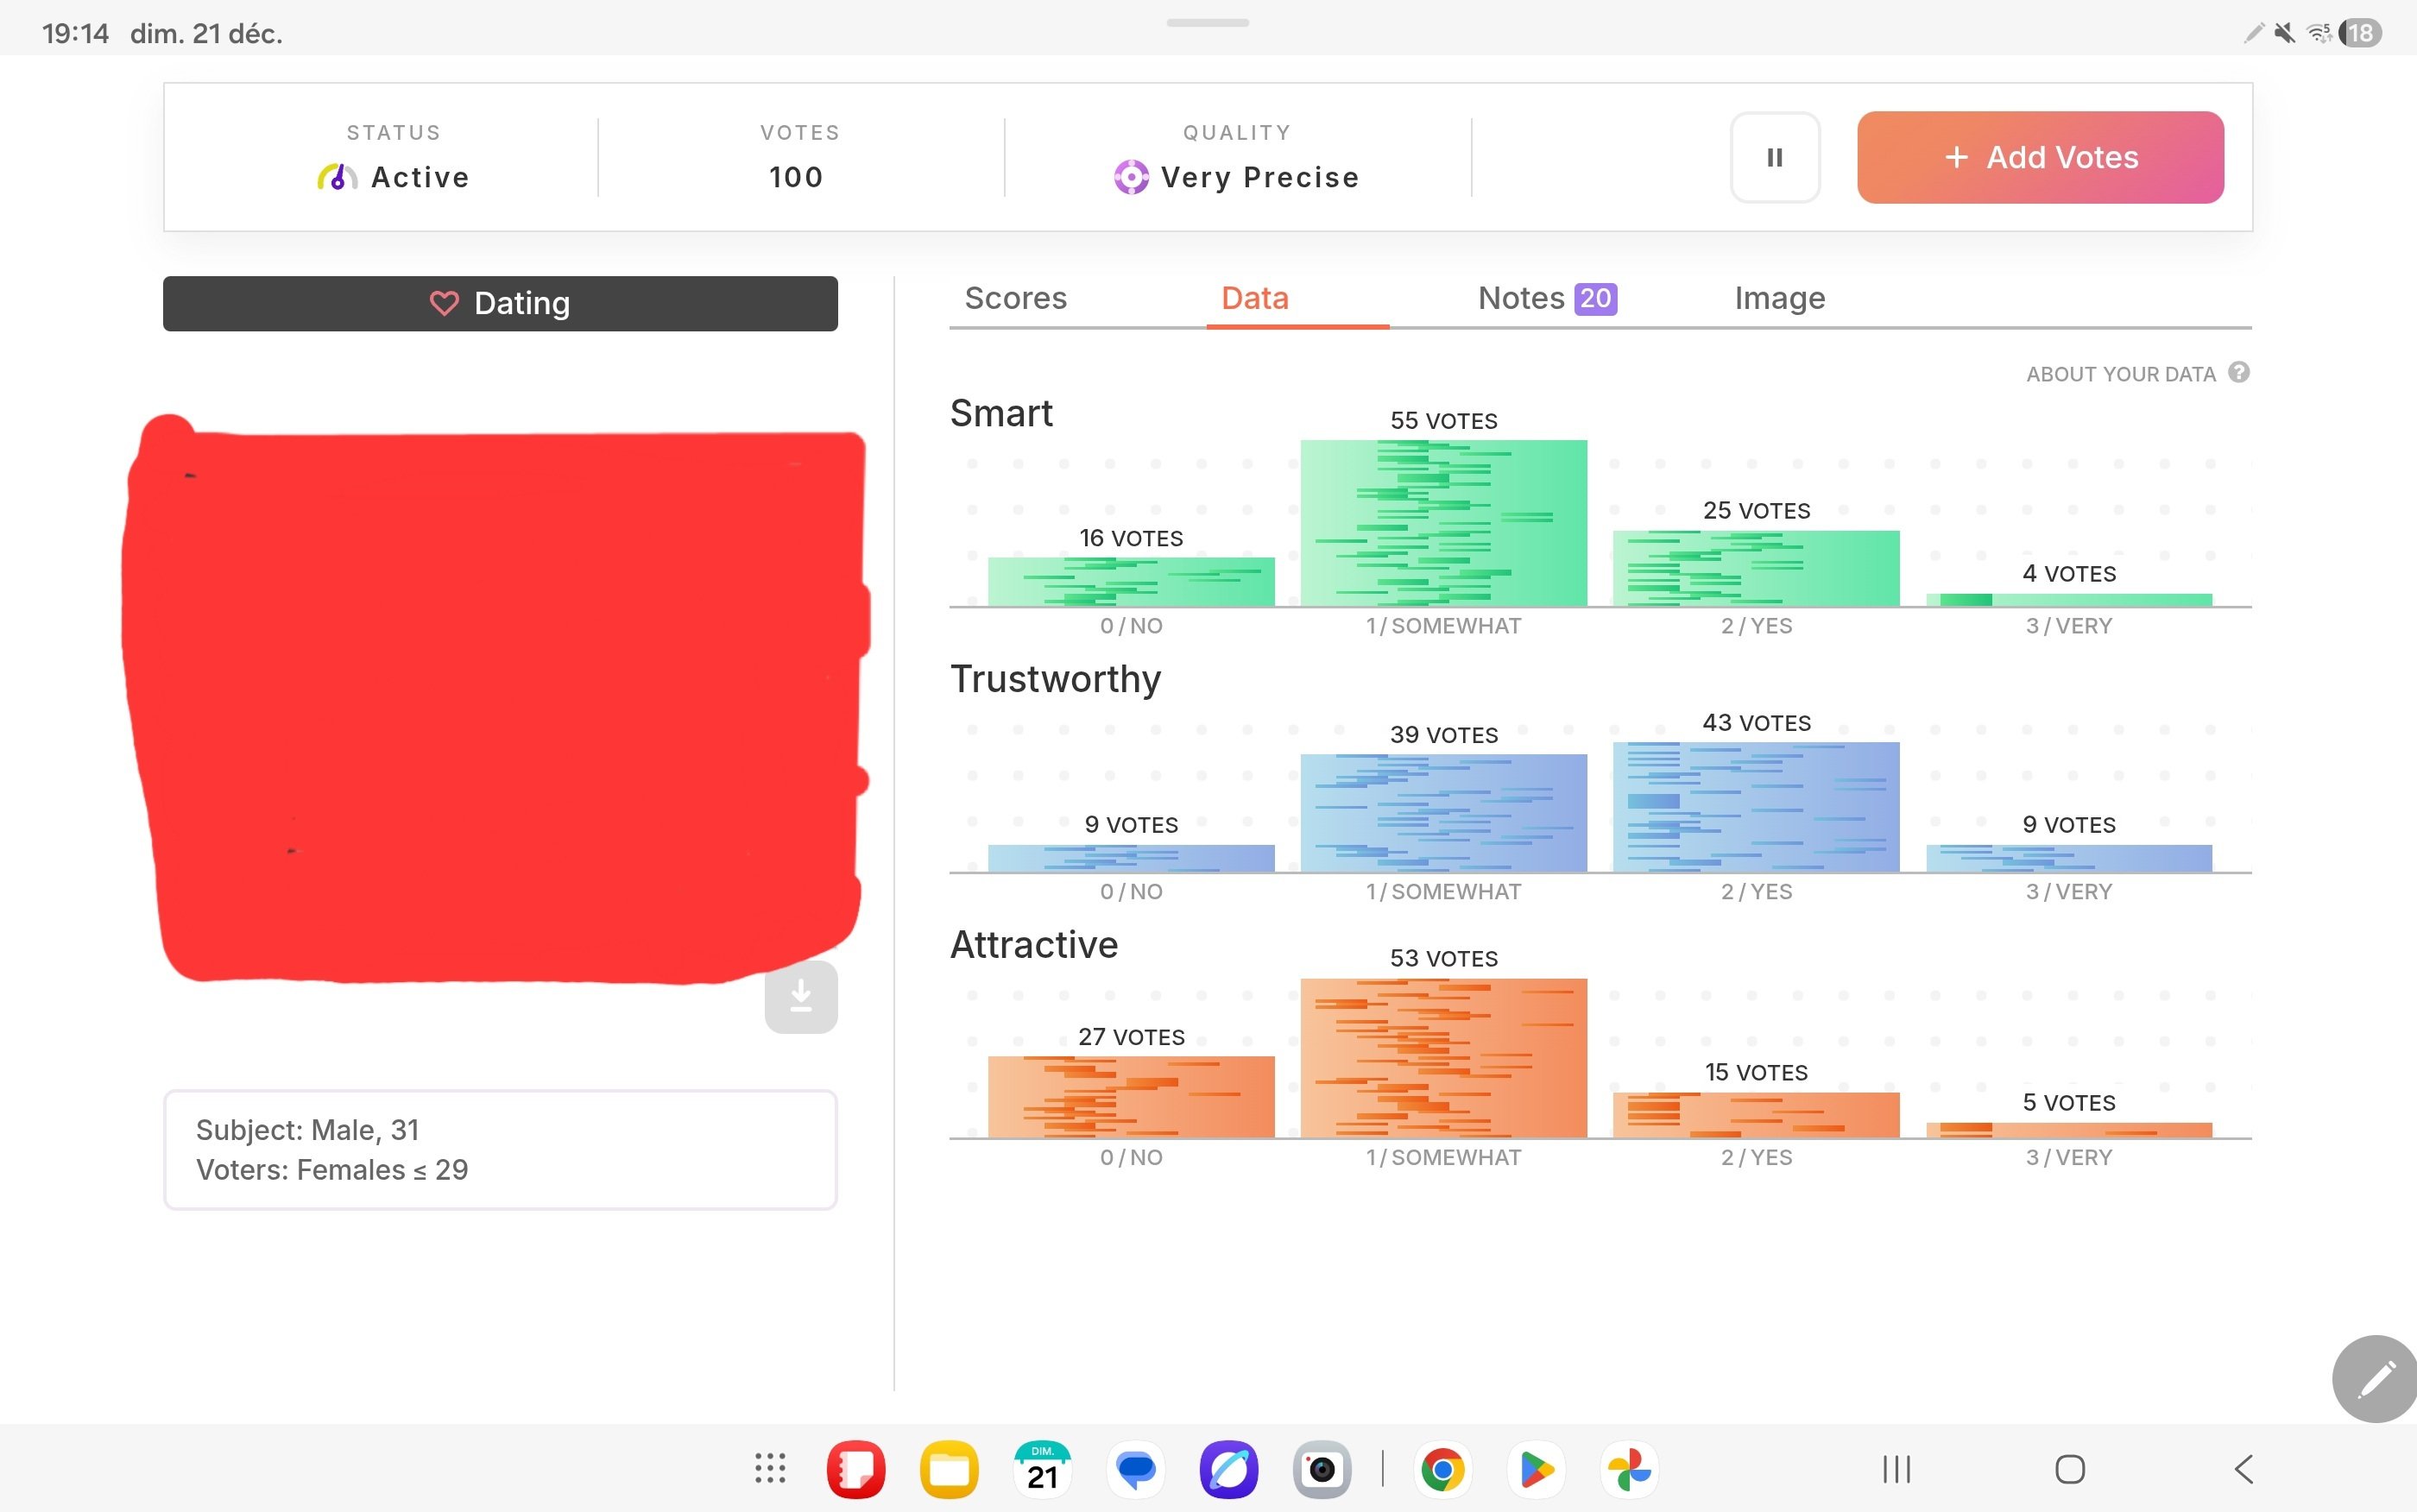The height and width of the screenshot is (1512, 2417).
Task: Download the photo using the download icon
Action: tap(800, 997)
